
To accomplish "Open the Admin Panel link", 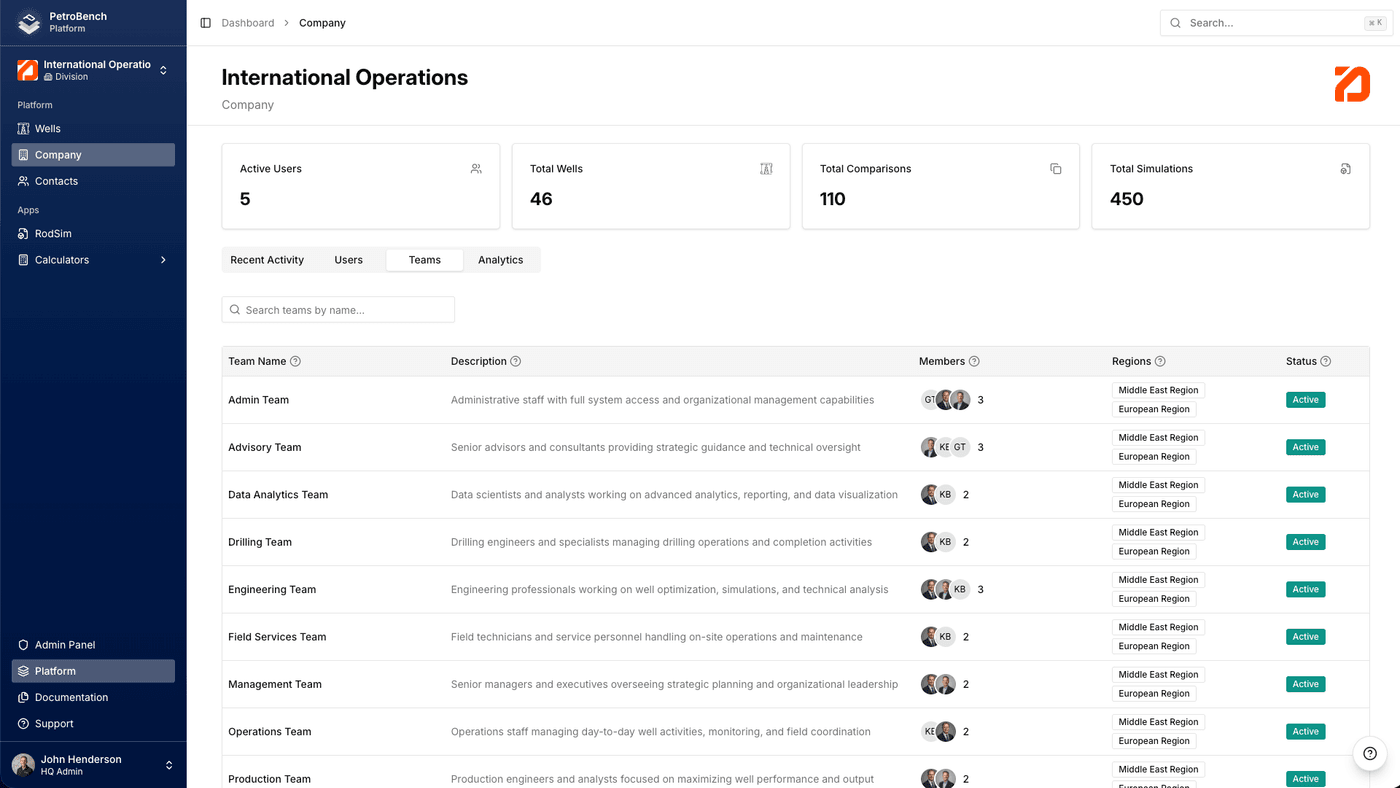I will click(x=65, y=645).
